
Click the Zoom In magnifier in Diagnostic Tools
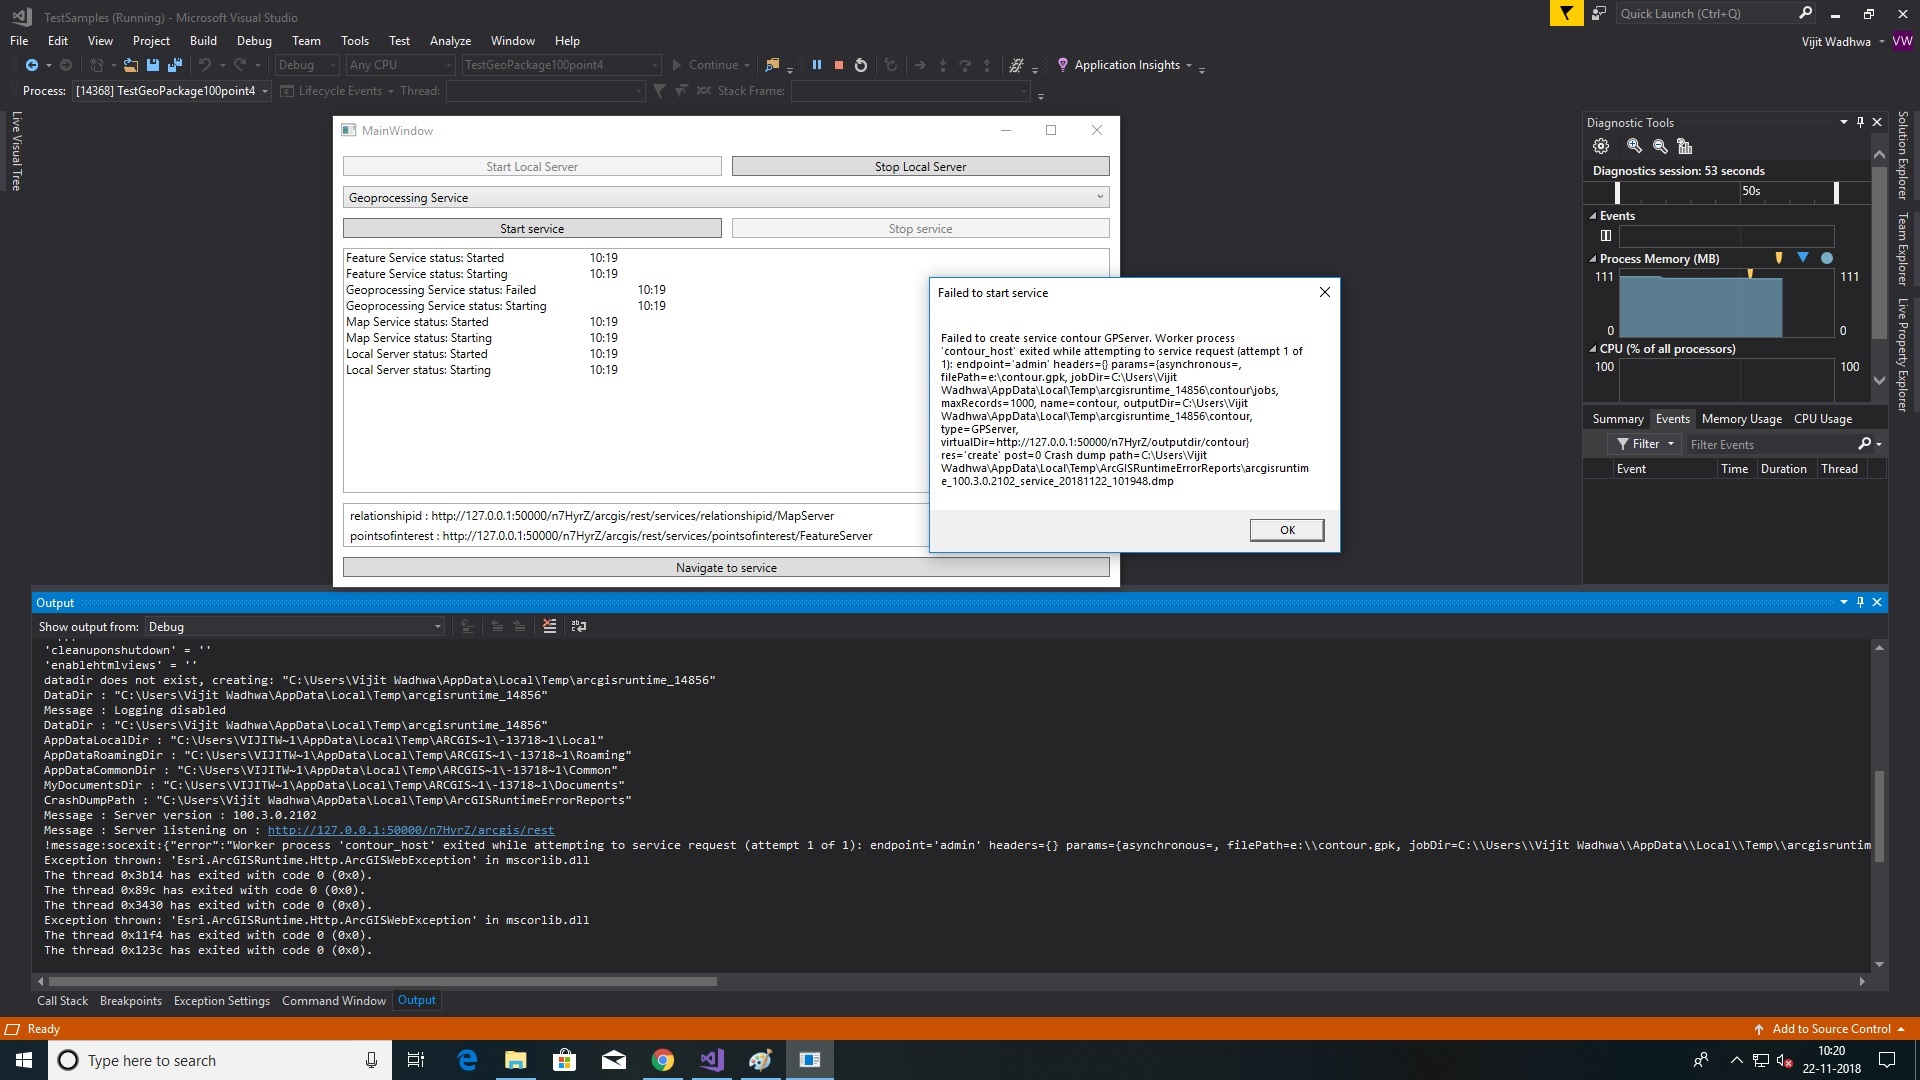[1634, 146]
